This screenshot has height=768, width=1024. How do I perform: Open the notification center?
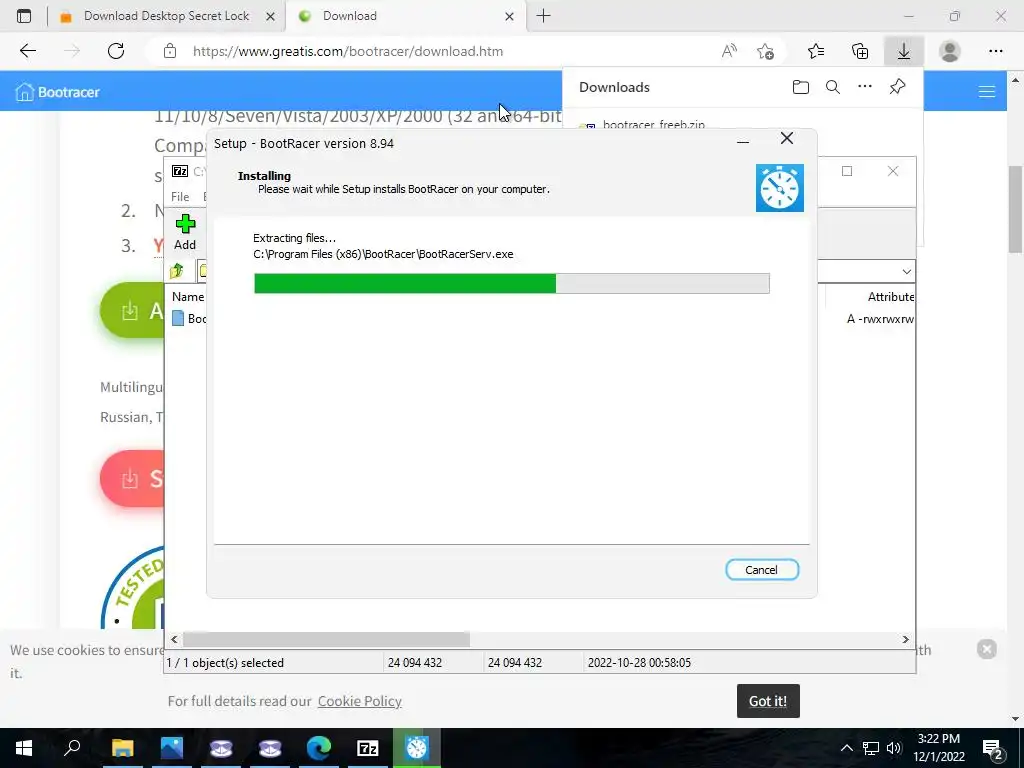point(993,749)
